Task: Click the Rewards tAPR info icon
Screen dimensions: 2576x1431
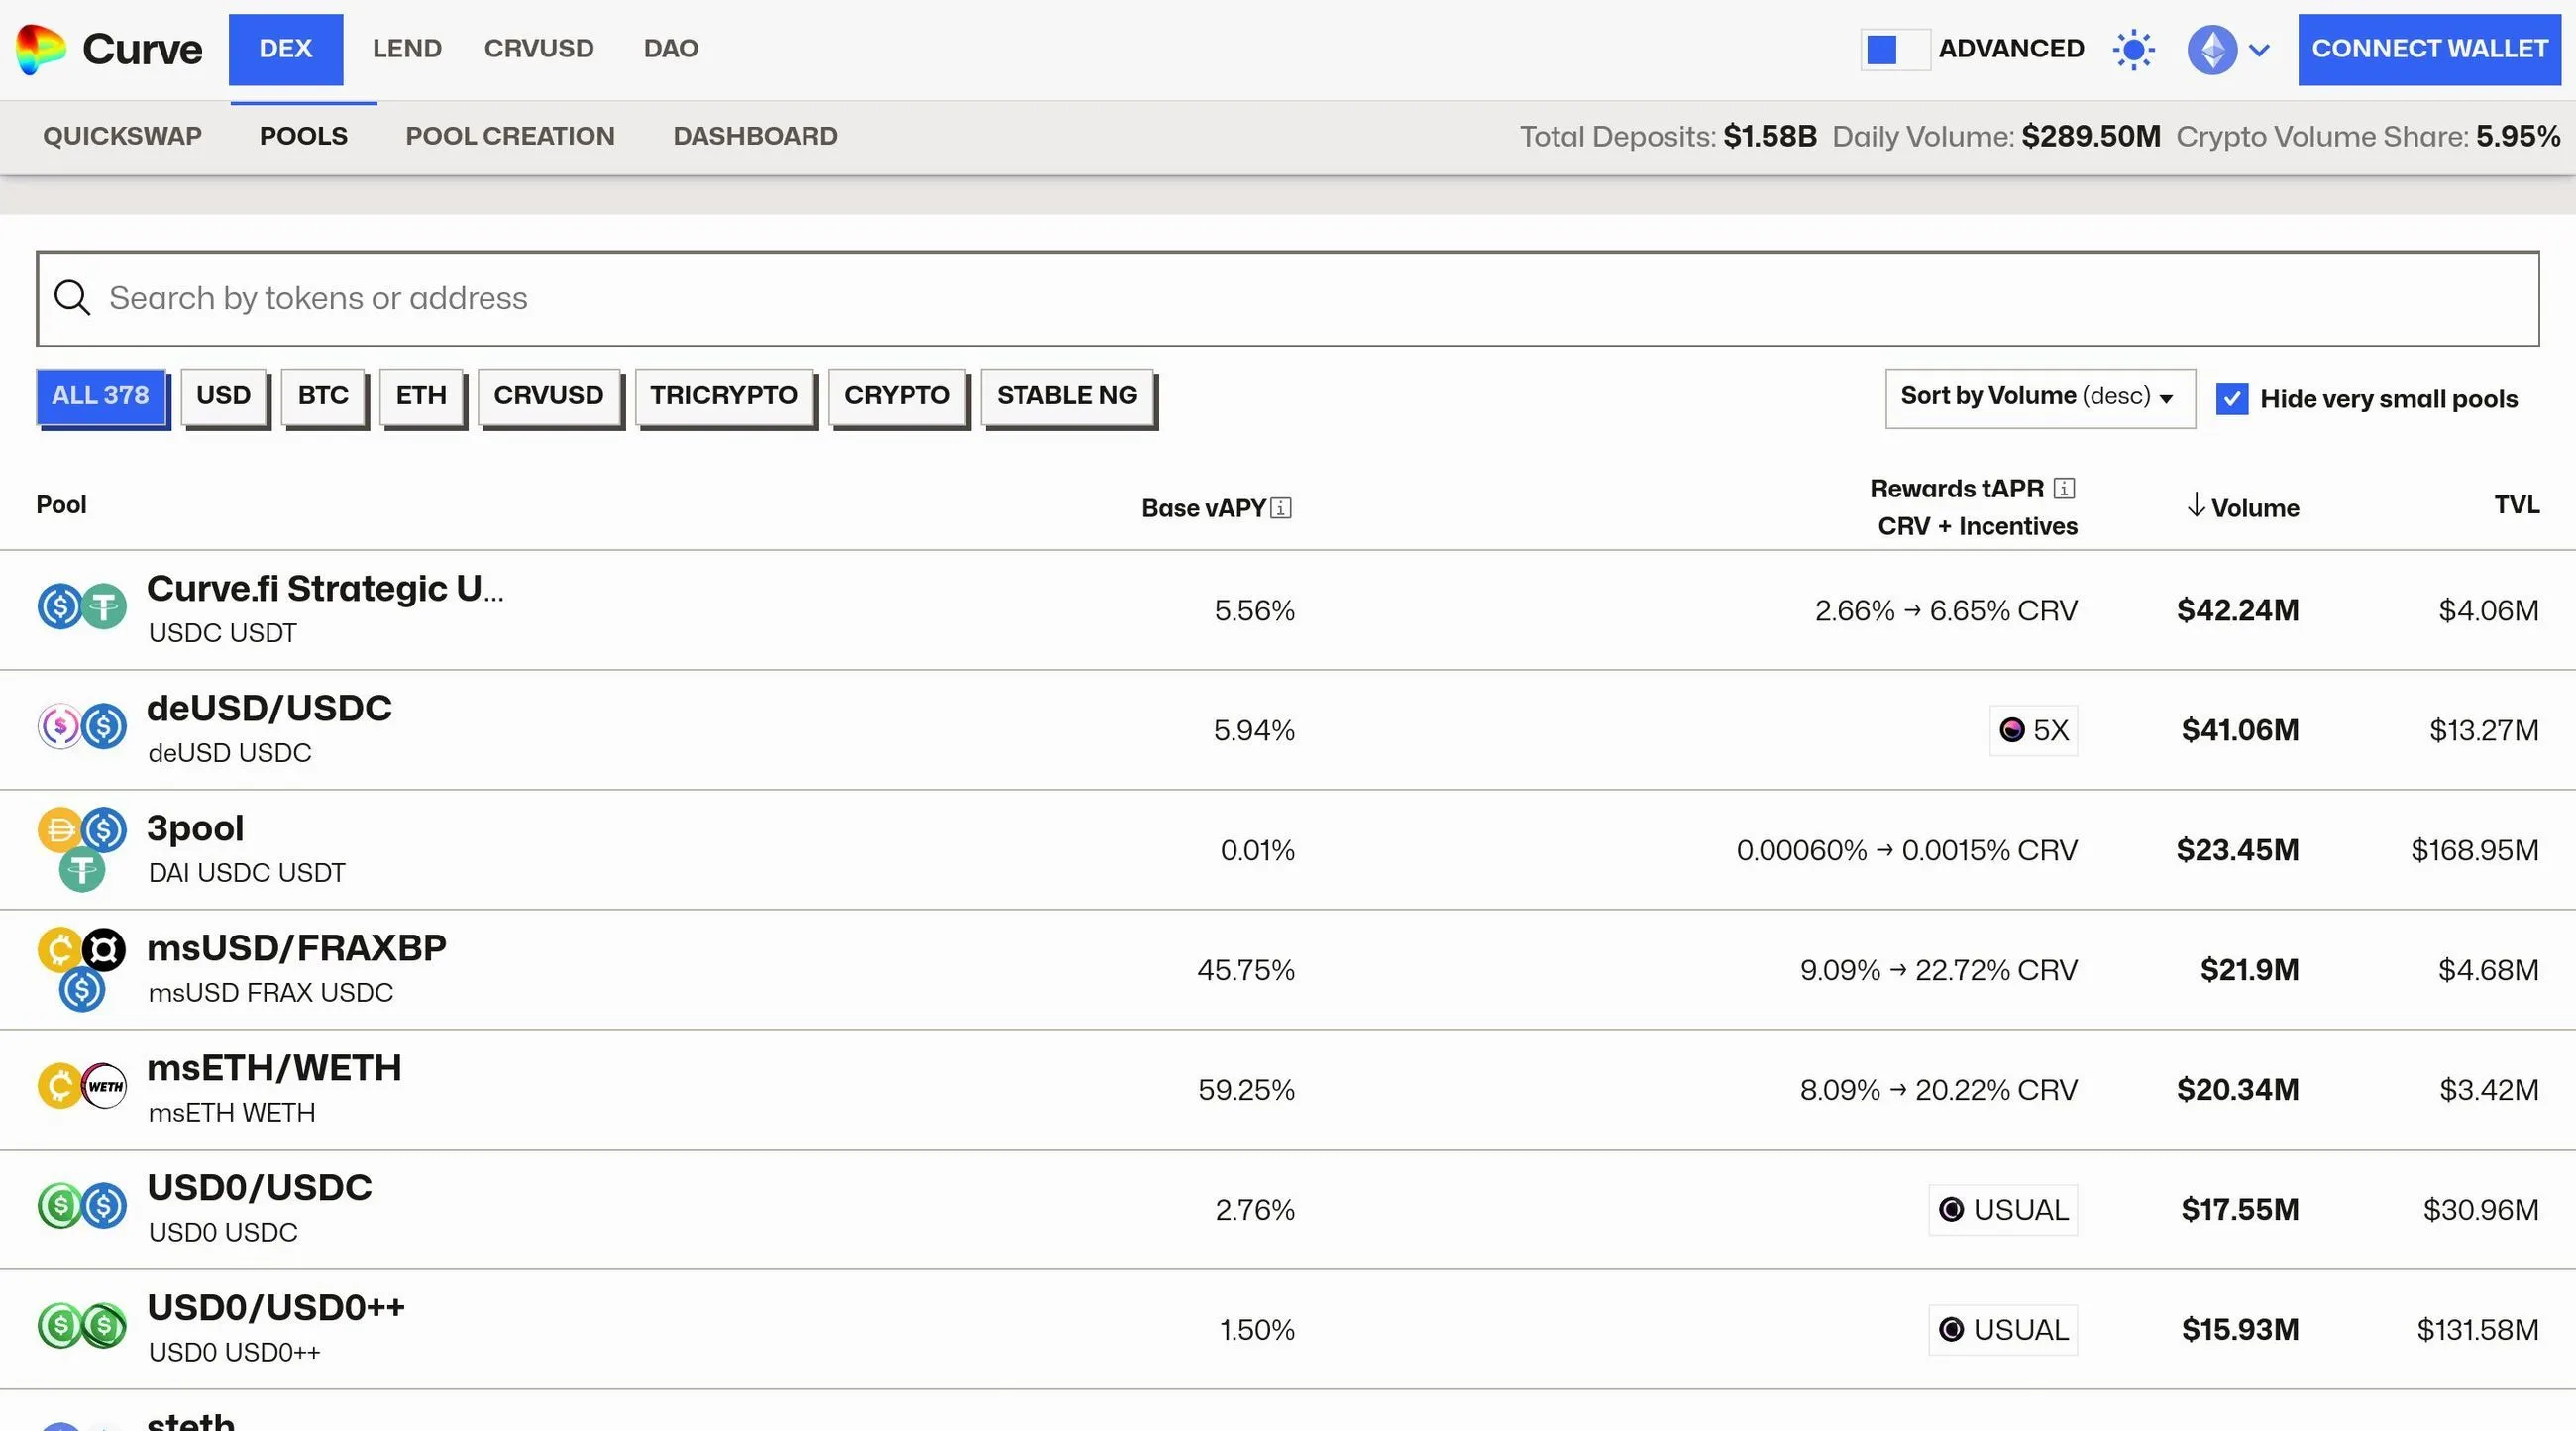Action: (x=2064, y=488)
